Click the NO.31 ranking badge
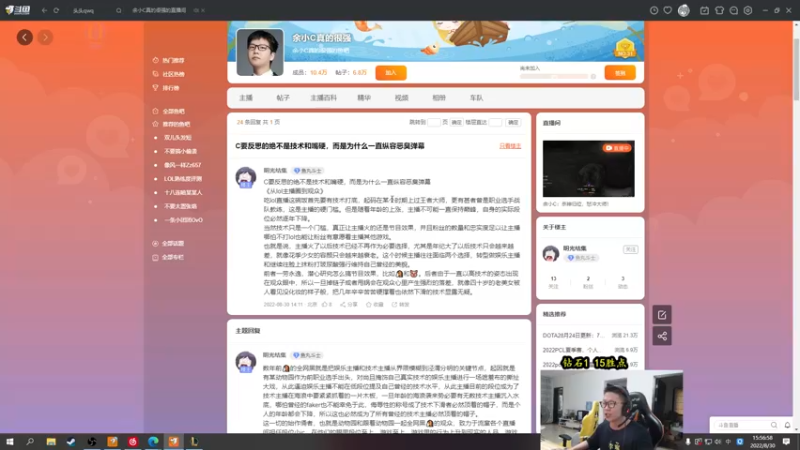 pos(624,48)
